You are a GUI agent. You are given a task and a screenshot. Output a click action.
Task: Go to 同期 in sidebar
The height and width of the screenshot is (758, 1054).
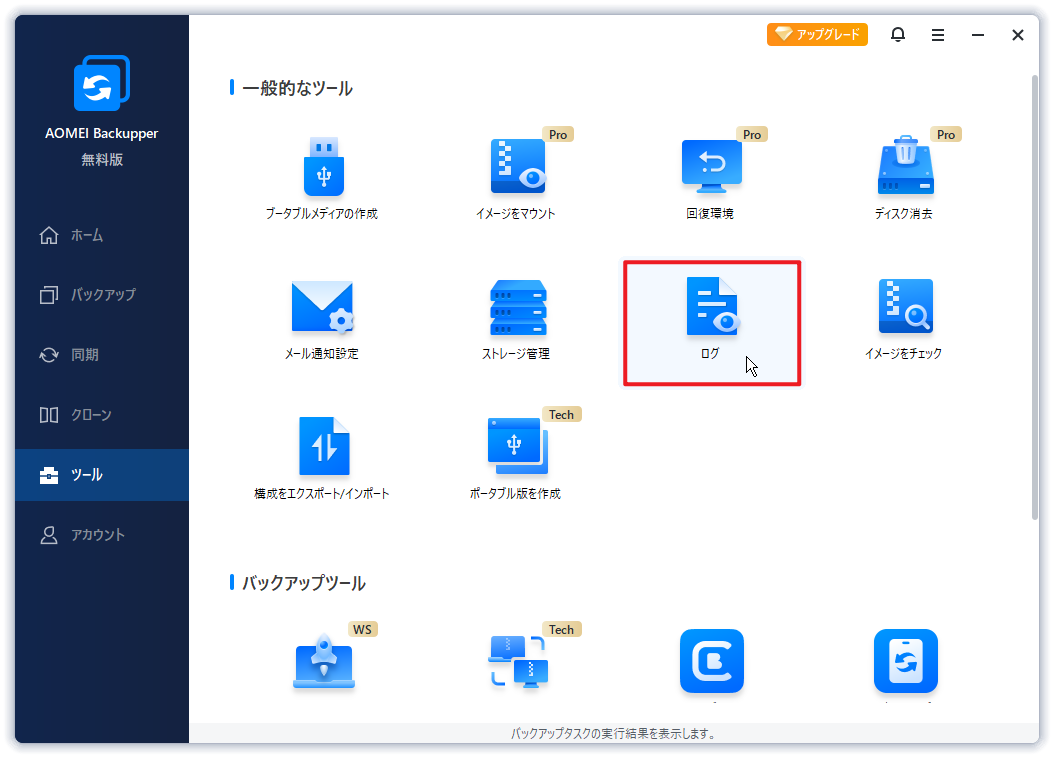point(102,354)
